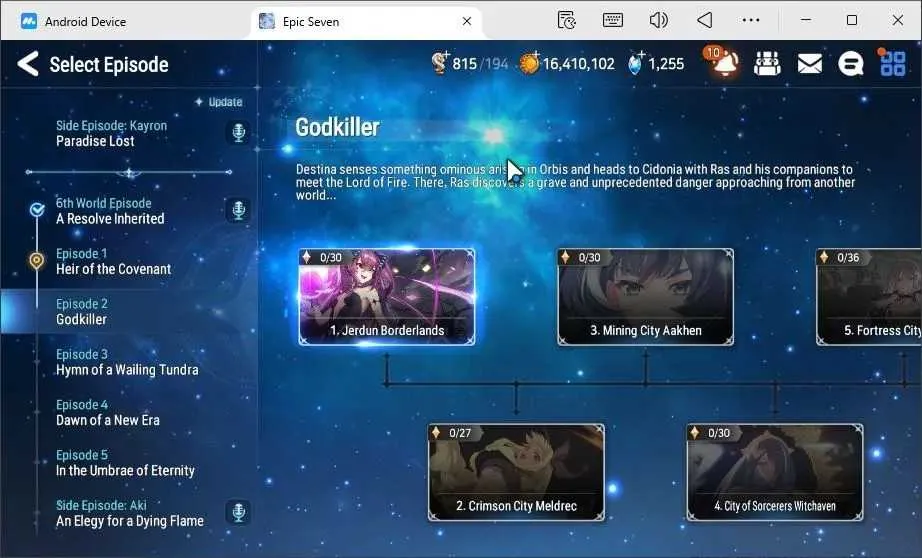Select Episode 4 Dawn of a New Era

(108, 413)
